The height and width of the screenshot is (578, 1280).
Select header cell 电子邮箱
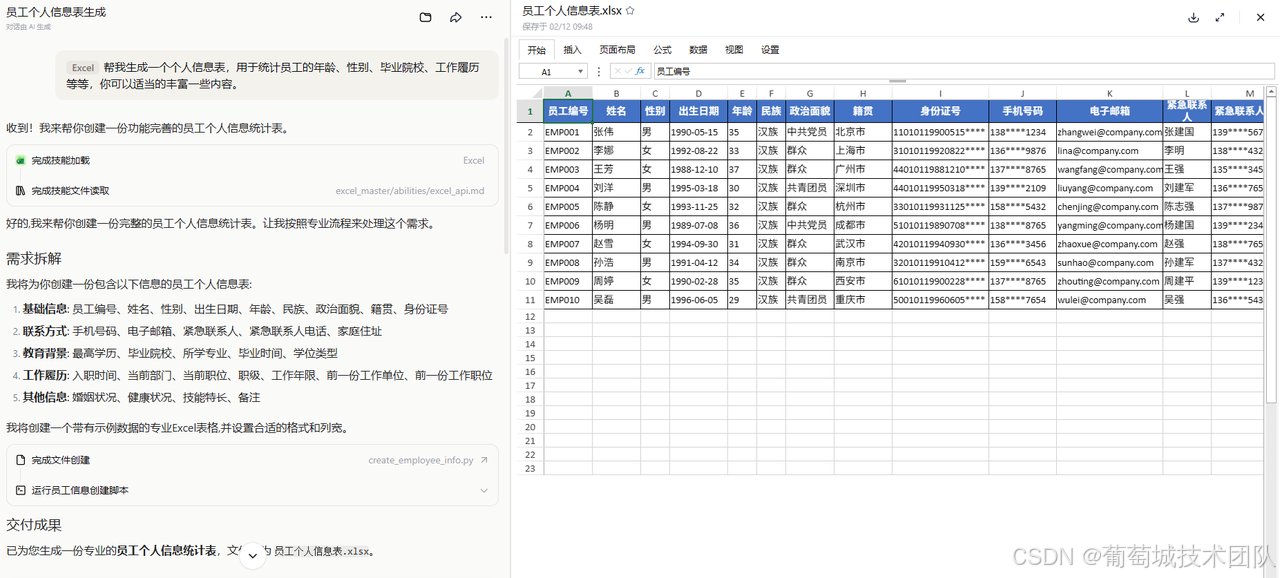[x=1109, y=111]
